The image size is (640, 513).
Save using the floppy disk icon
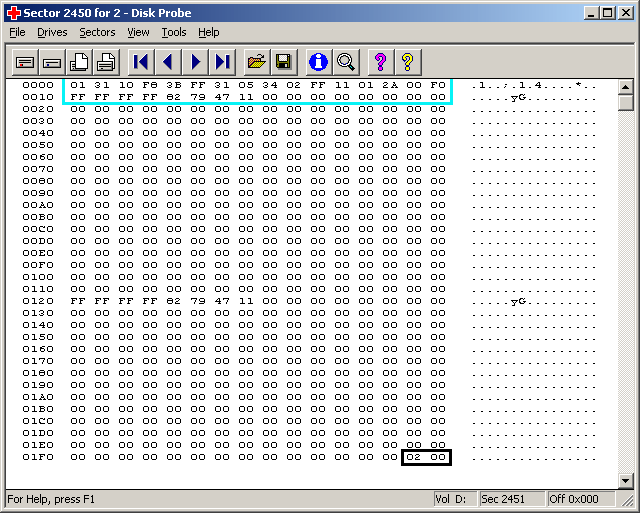tap(284, 62)
